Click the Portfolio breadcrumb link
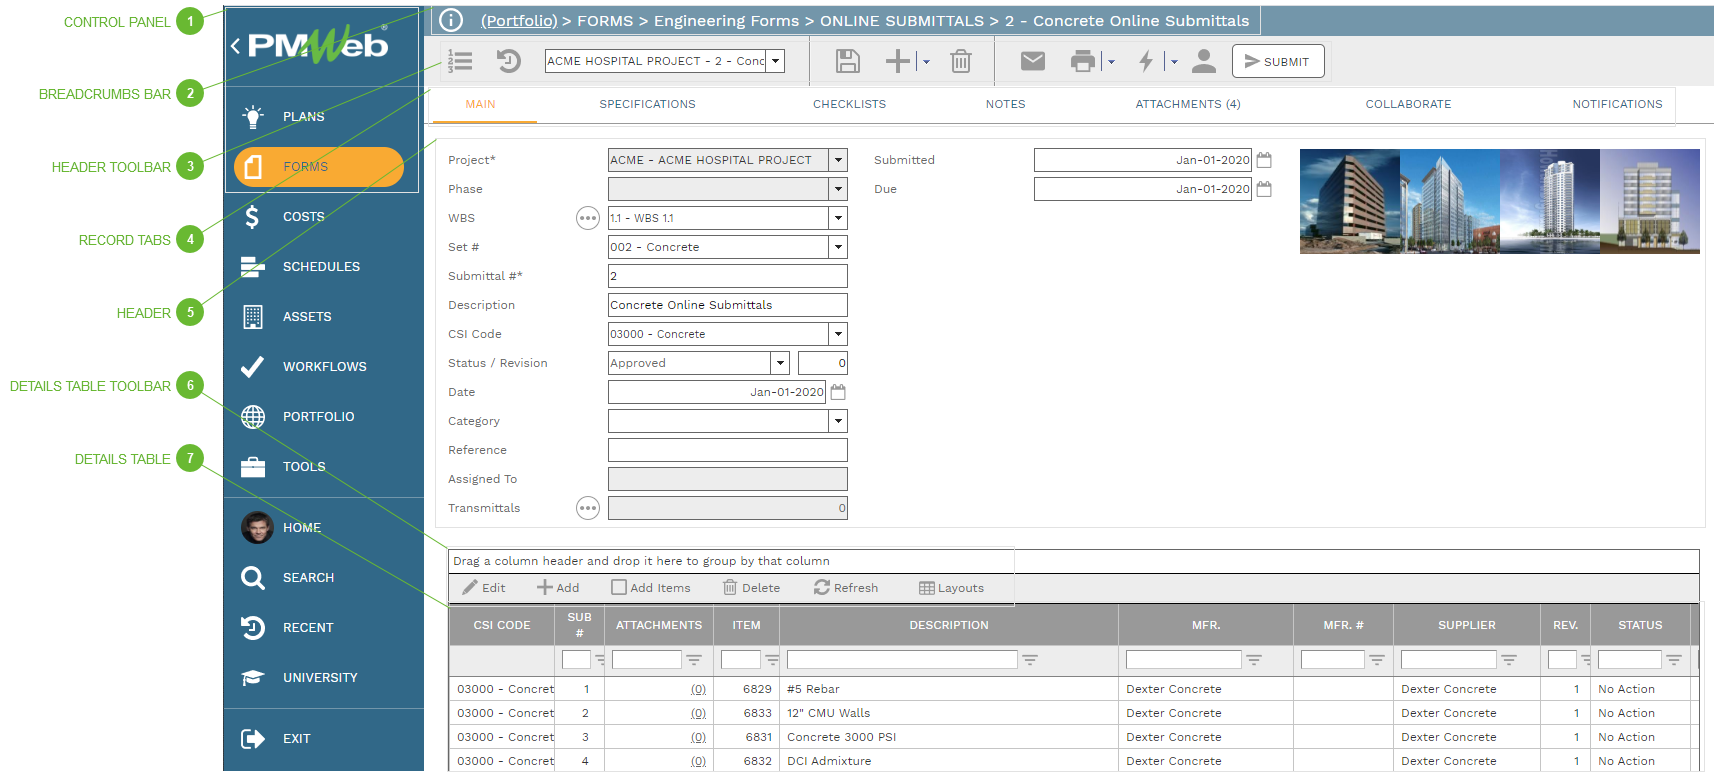 point(519,20)
